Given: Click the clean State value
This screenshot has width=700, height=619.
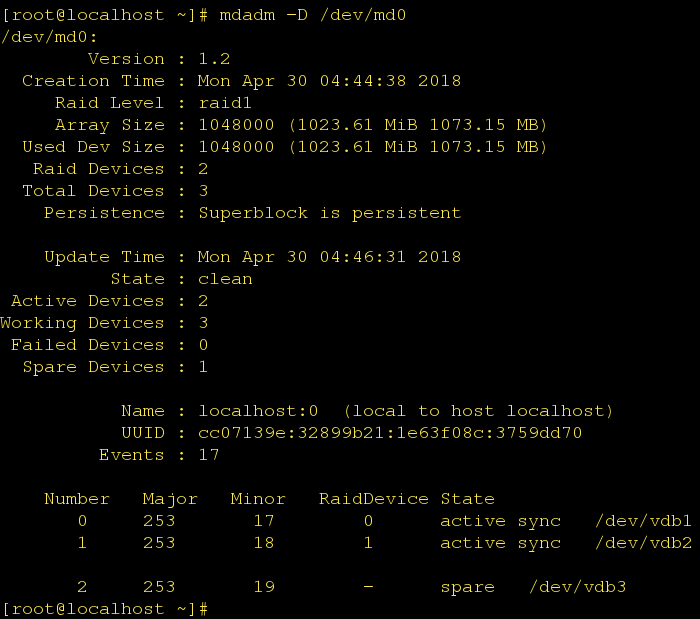Looking at the screenshot, I should tap(225, 279).
